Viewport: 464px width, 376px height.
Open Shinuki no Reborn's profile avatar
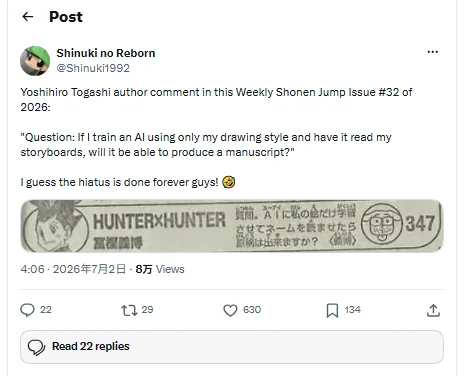pos(35,61)
